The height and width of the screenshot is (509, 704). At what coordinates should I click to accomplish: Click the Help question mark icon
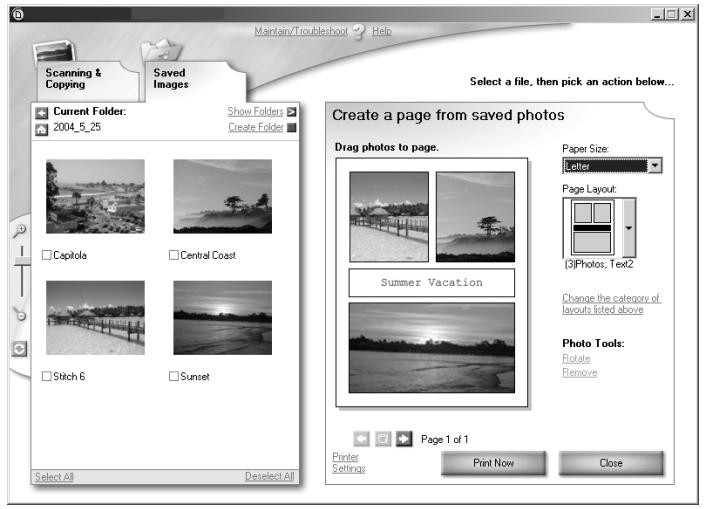coord(359,32)
